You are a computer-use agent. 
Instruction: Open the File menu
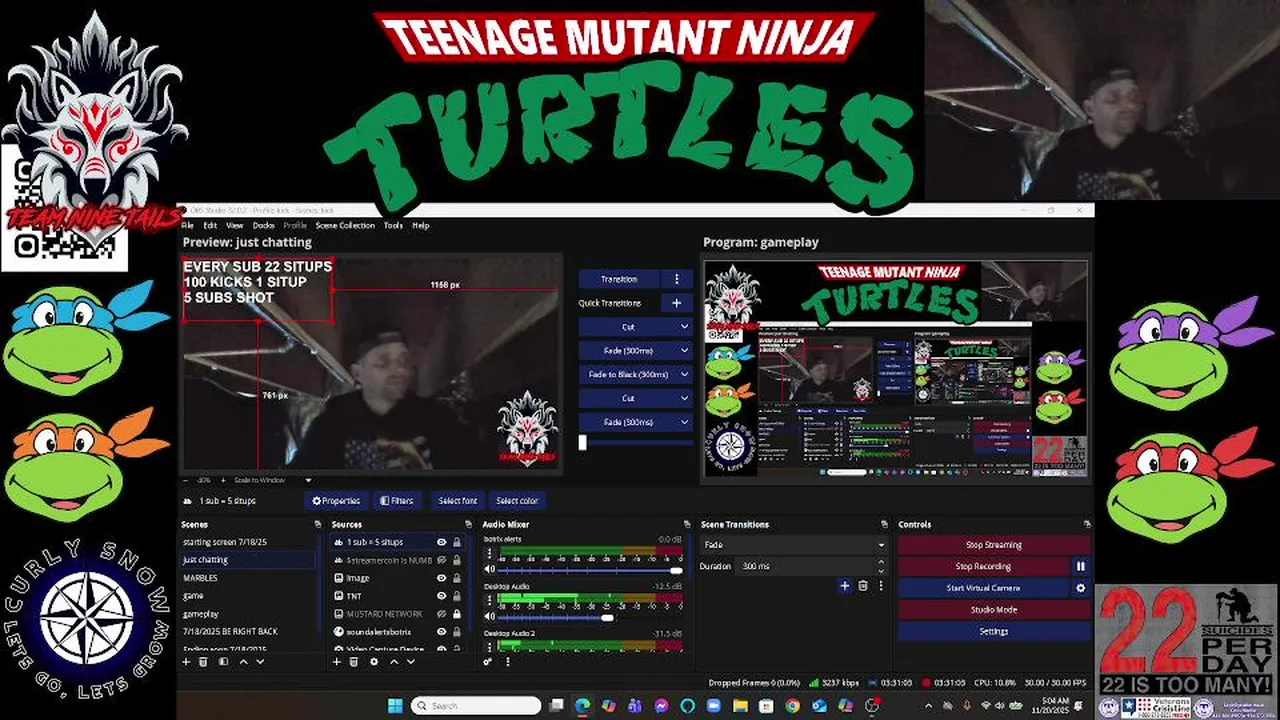coord(187,225)
